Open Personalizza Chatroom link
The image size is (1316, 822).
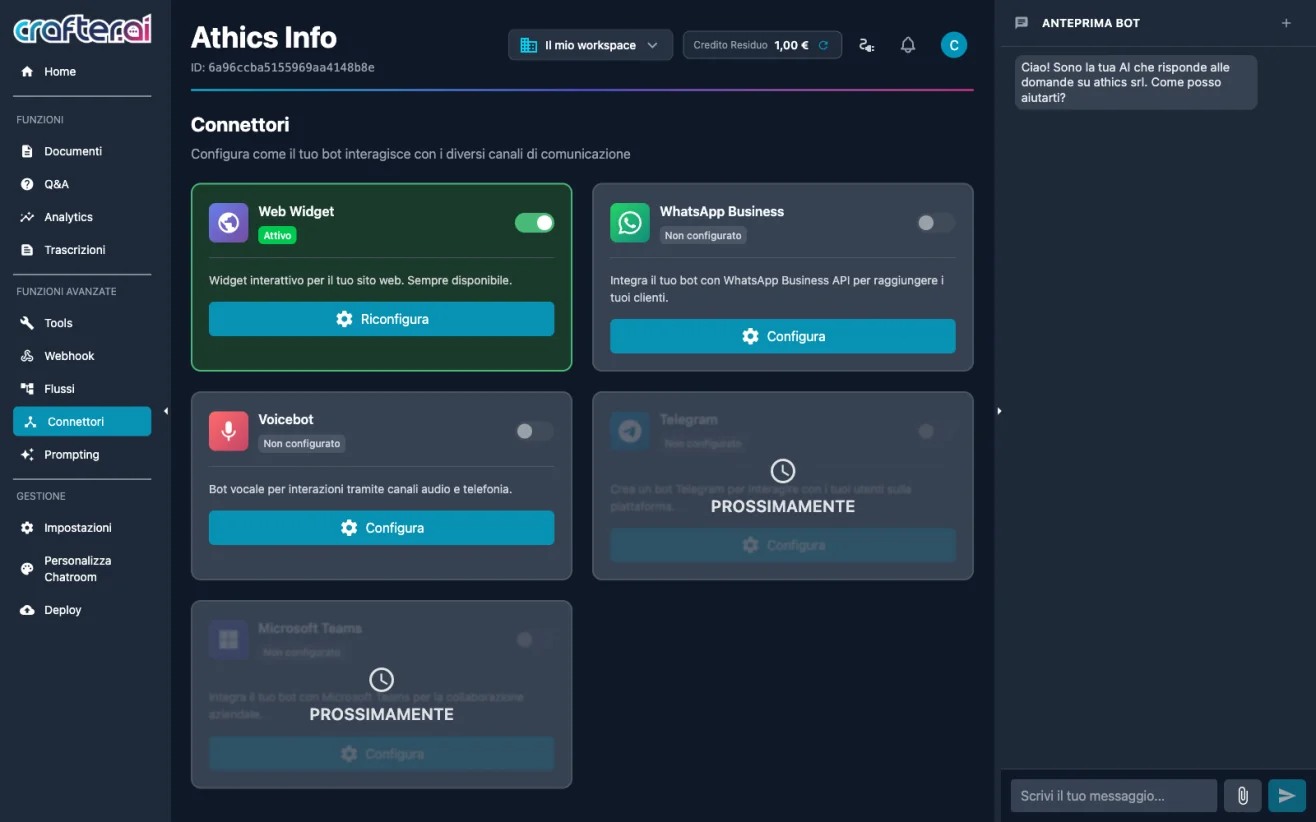[82, 569]
